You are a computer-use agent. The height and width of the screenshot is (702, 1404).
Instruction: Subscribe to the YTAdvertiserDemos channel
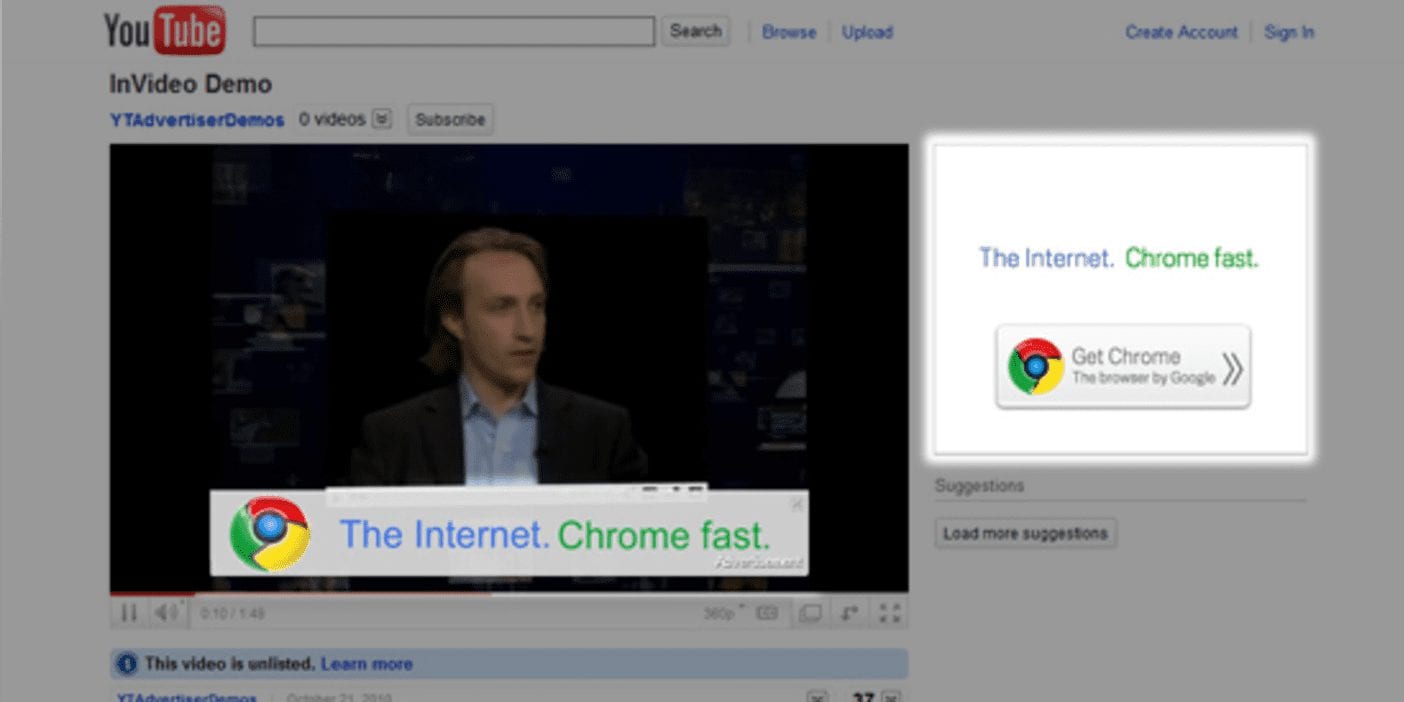[450, 119]
